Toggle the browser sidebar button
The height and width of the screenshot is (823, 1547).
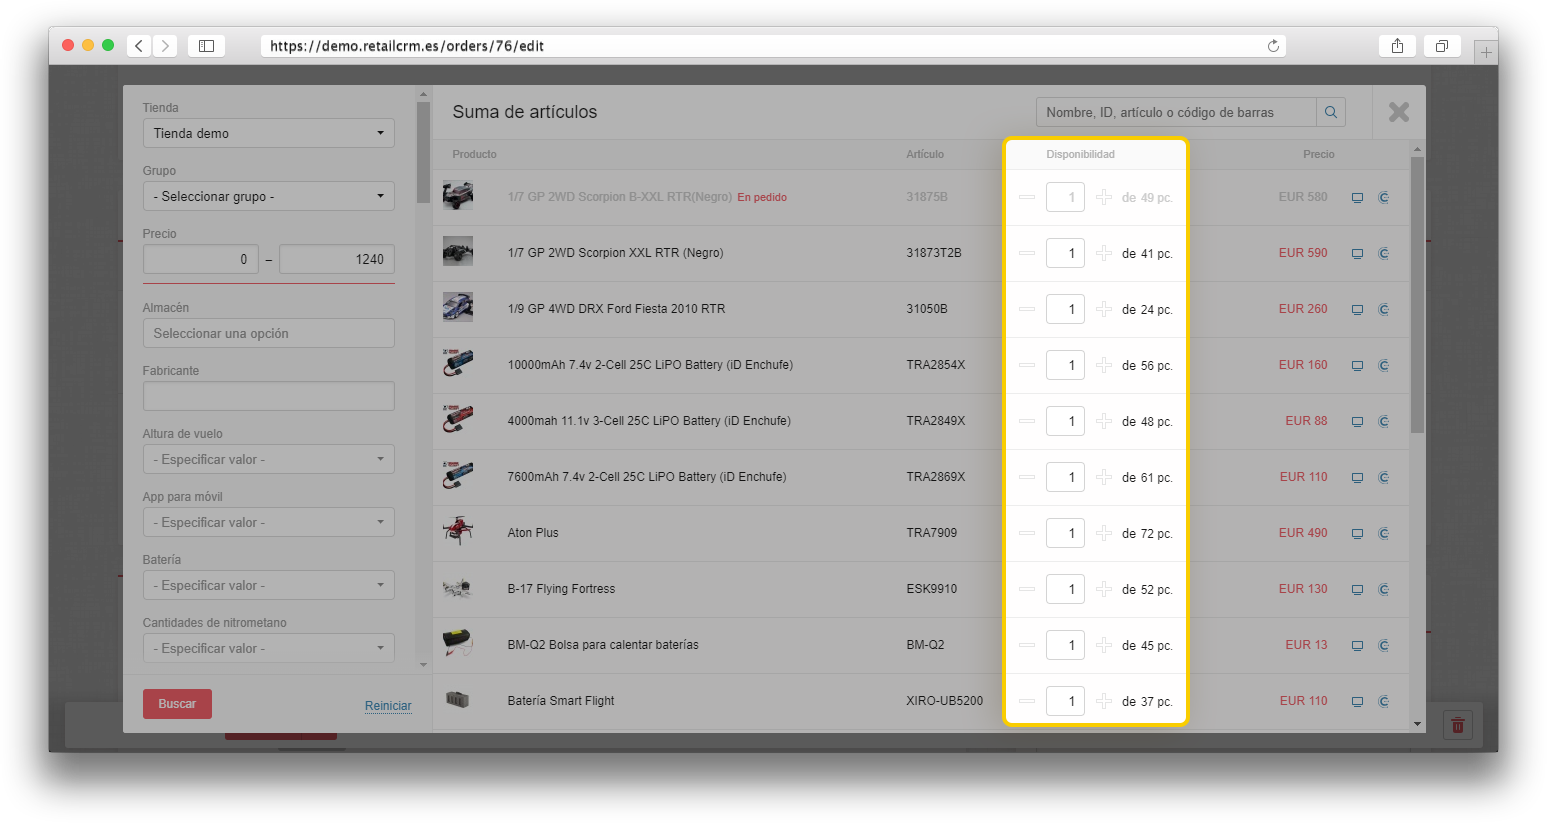206,46
